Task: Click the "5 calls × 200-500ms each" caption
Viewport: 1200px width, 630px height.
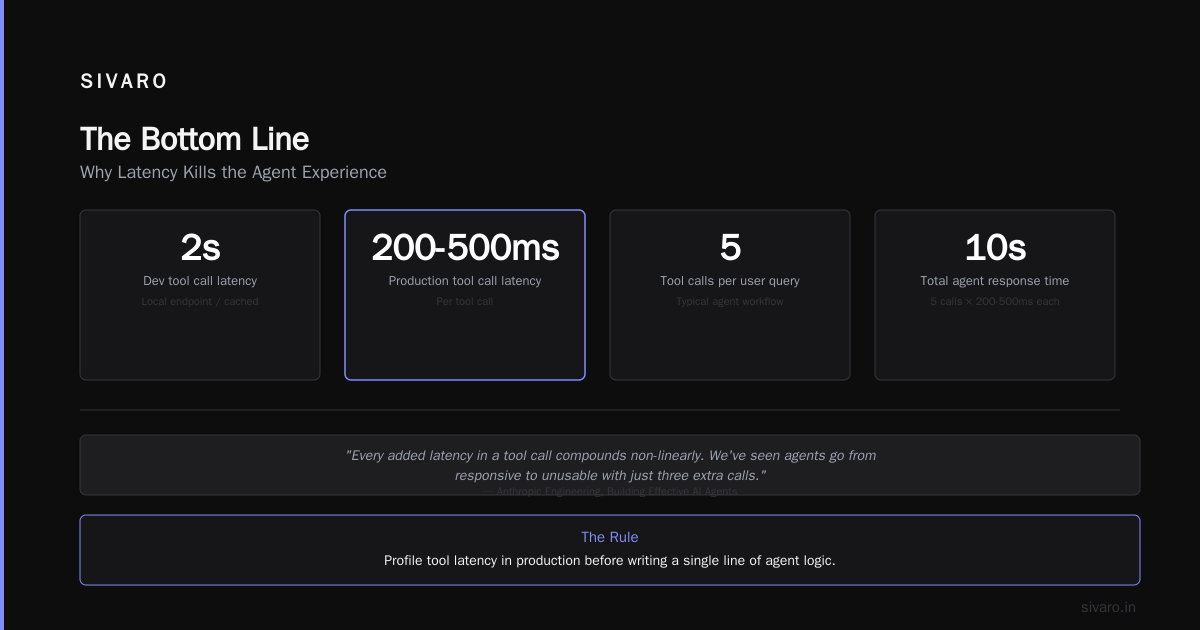Action: 995,302
